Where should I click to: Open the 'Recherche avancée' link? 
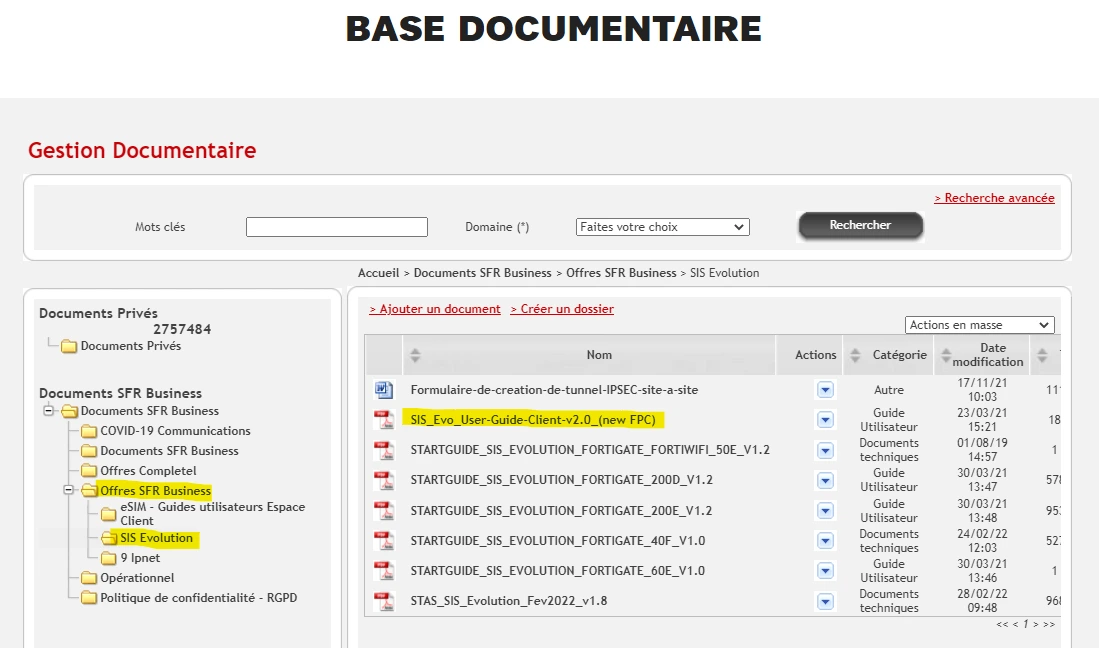point(994,197)
